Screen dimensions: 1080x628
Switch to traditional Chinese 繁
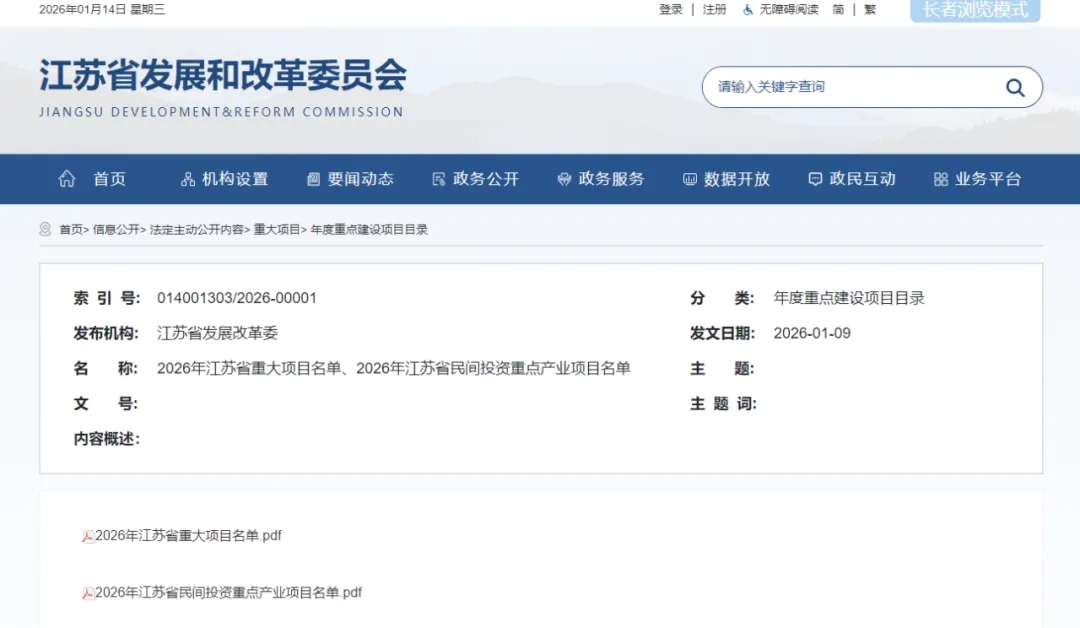tap(870, 9)
